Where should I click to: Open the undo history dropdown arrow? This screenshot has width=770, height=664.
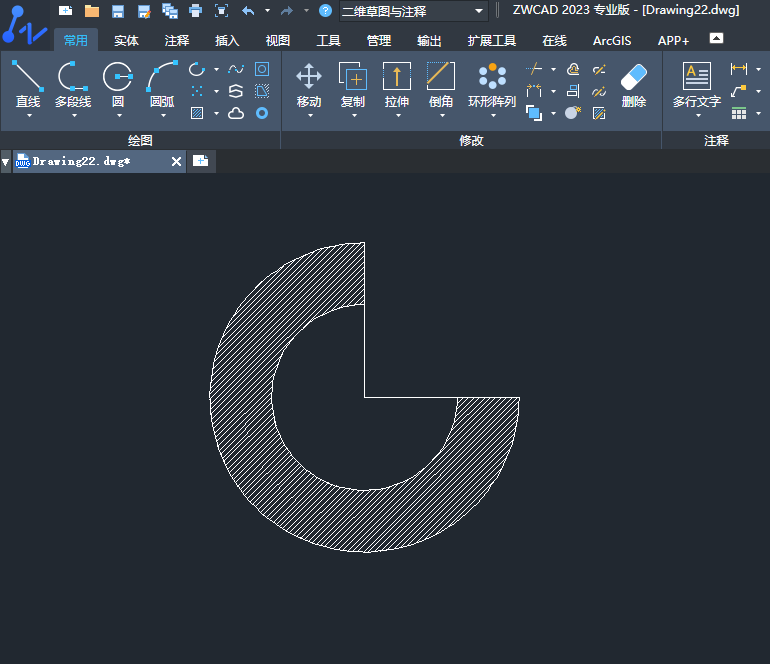click(267, 10)
